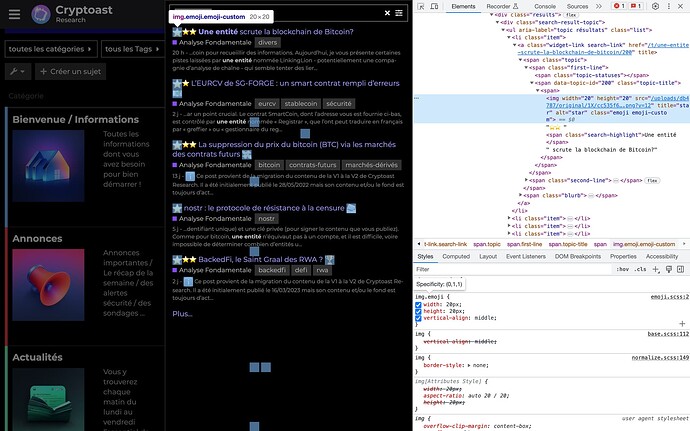
Task: Select span.first-line in the breadcrumb bar
Action: (x=524, y=244)
